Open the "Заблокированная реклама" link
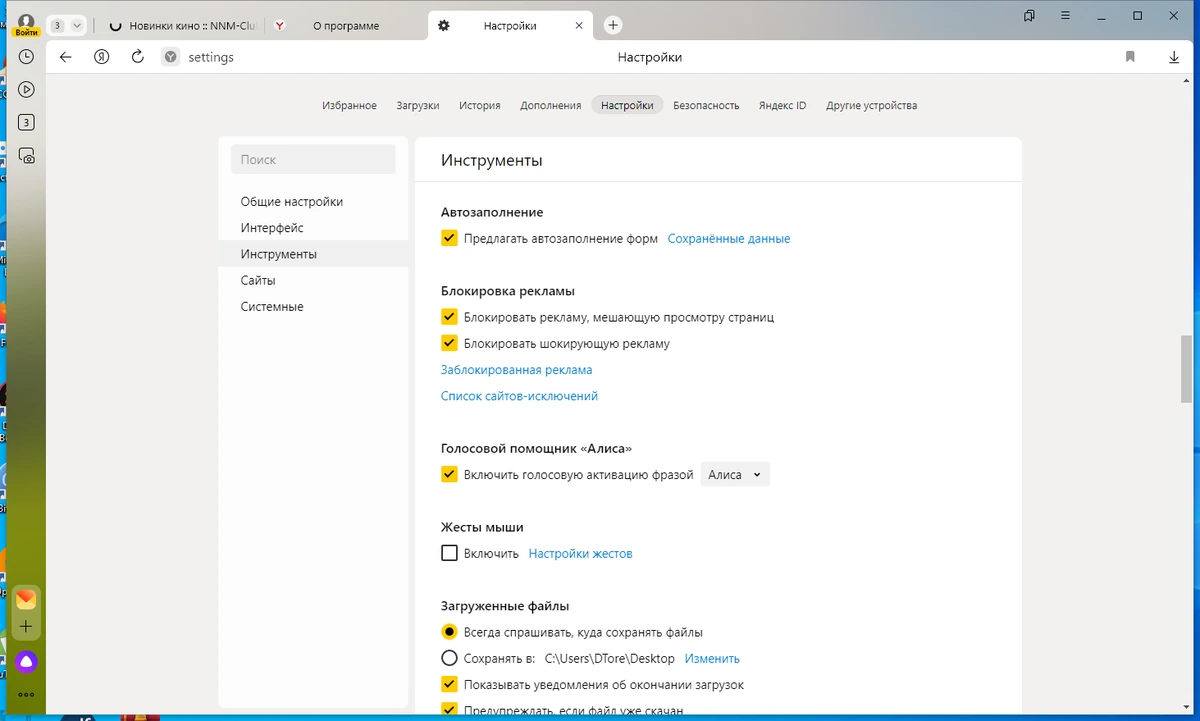This screenshot has width=1200, height=721. pos(516,370)
